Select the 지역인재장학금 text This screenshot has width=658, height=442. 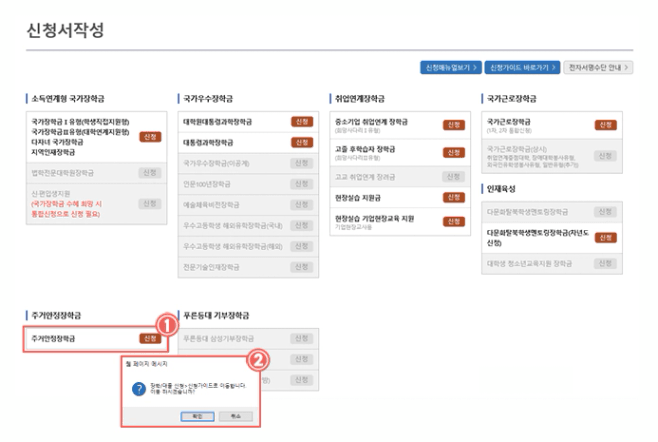click(53, 152)
